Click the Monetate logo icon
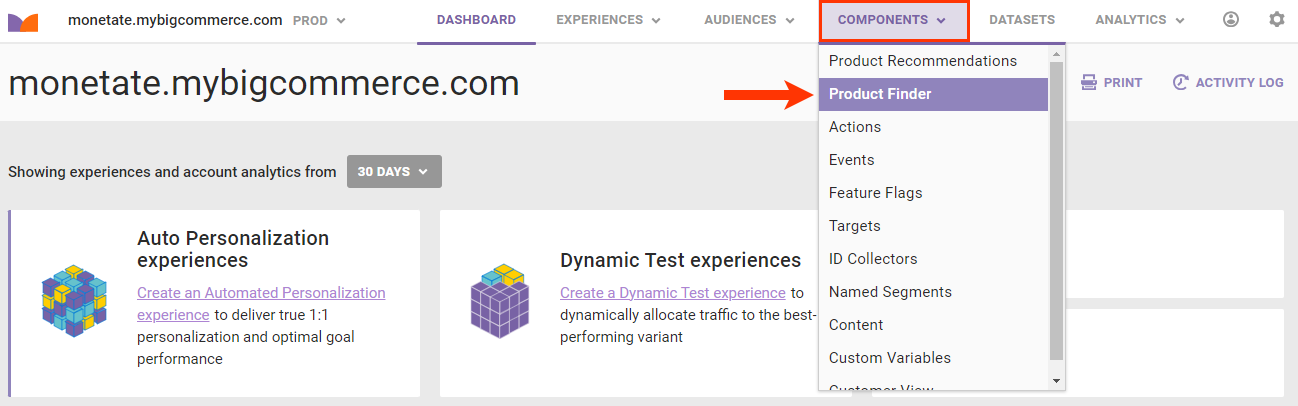This screenshot has height=406, width=1298. (23, 21)
